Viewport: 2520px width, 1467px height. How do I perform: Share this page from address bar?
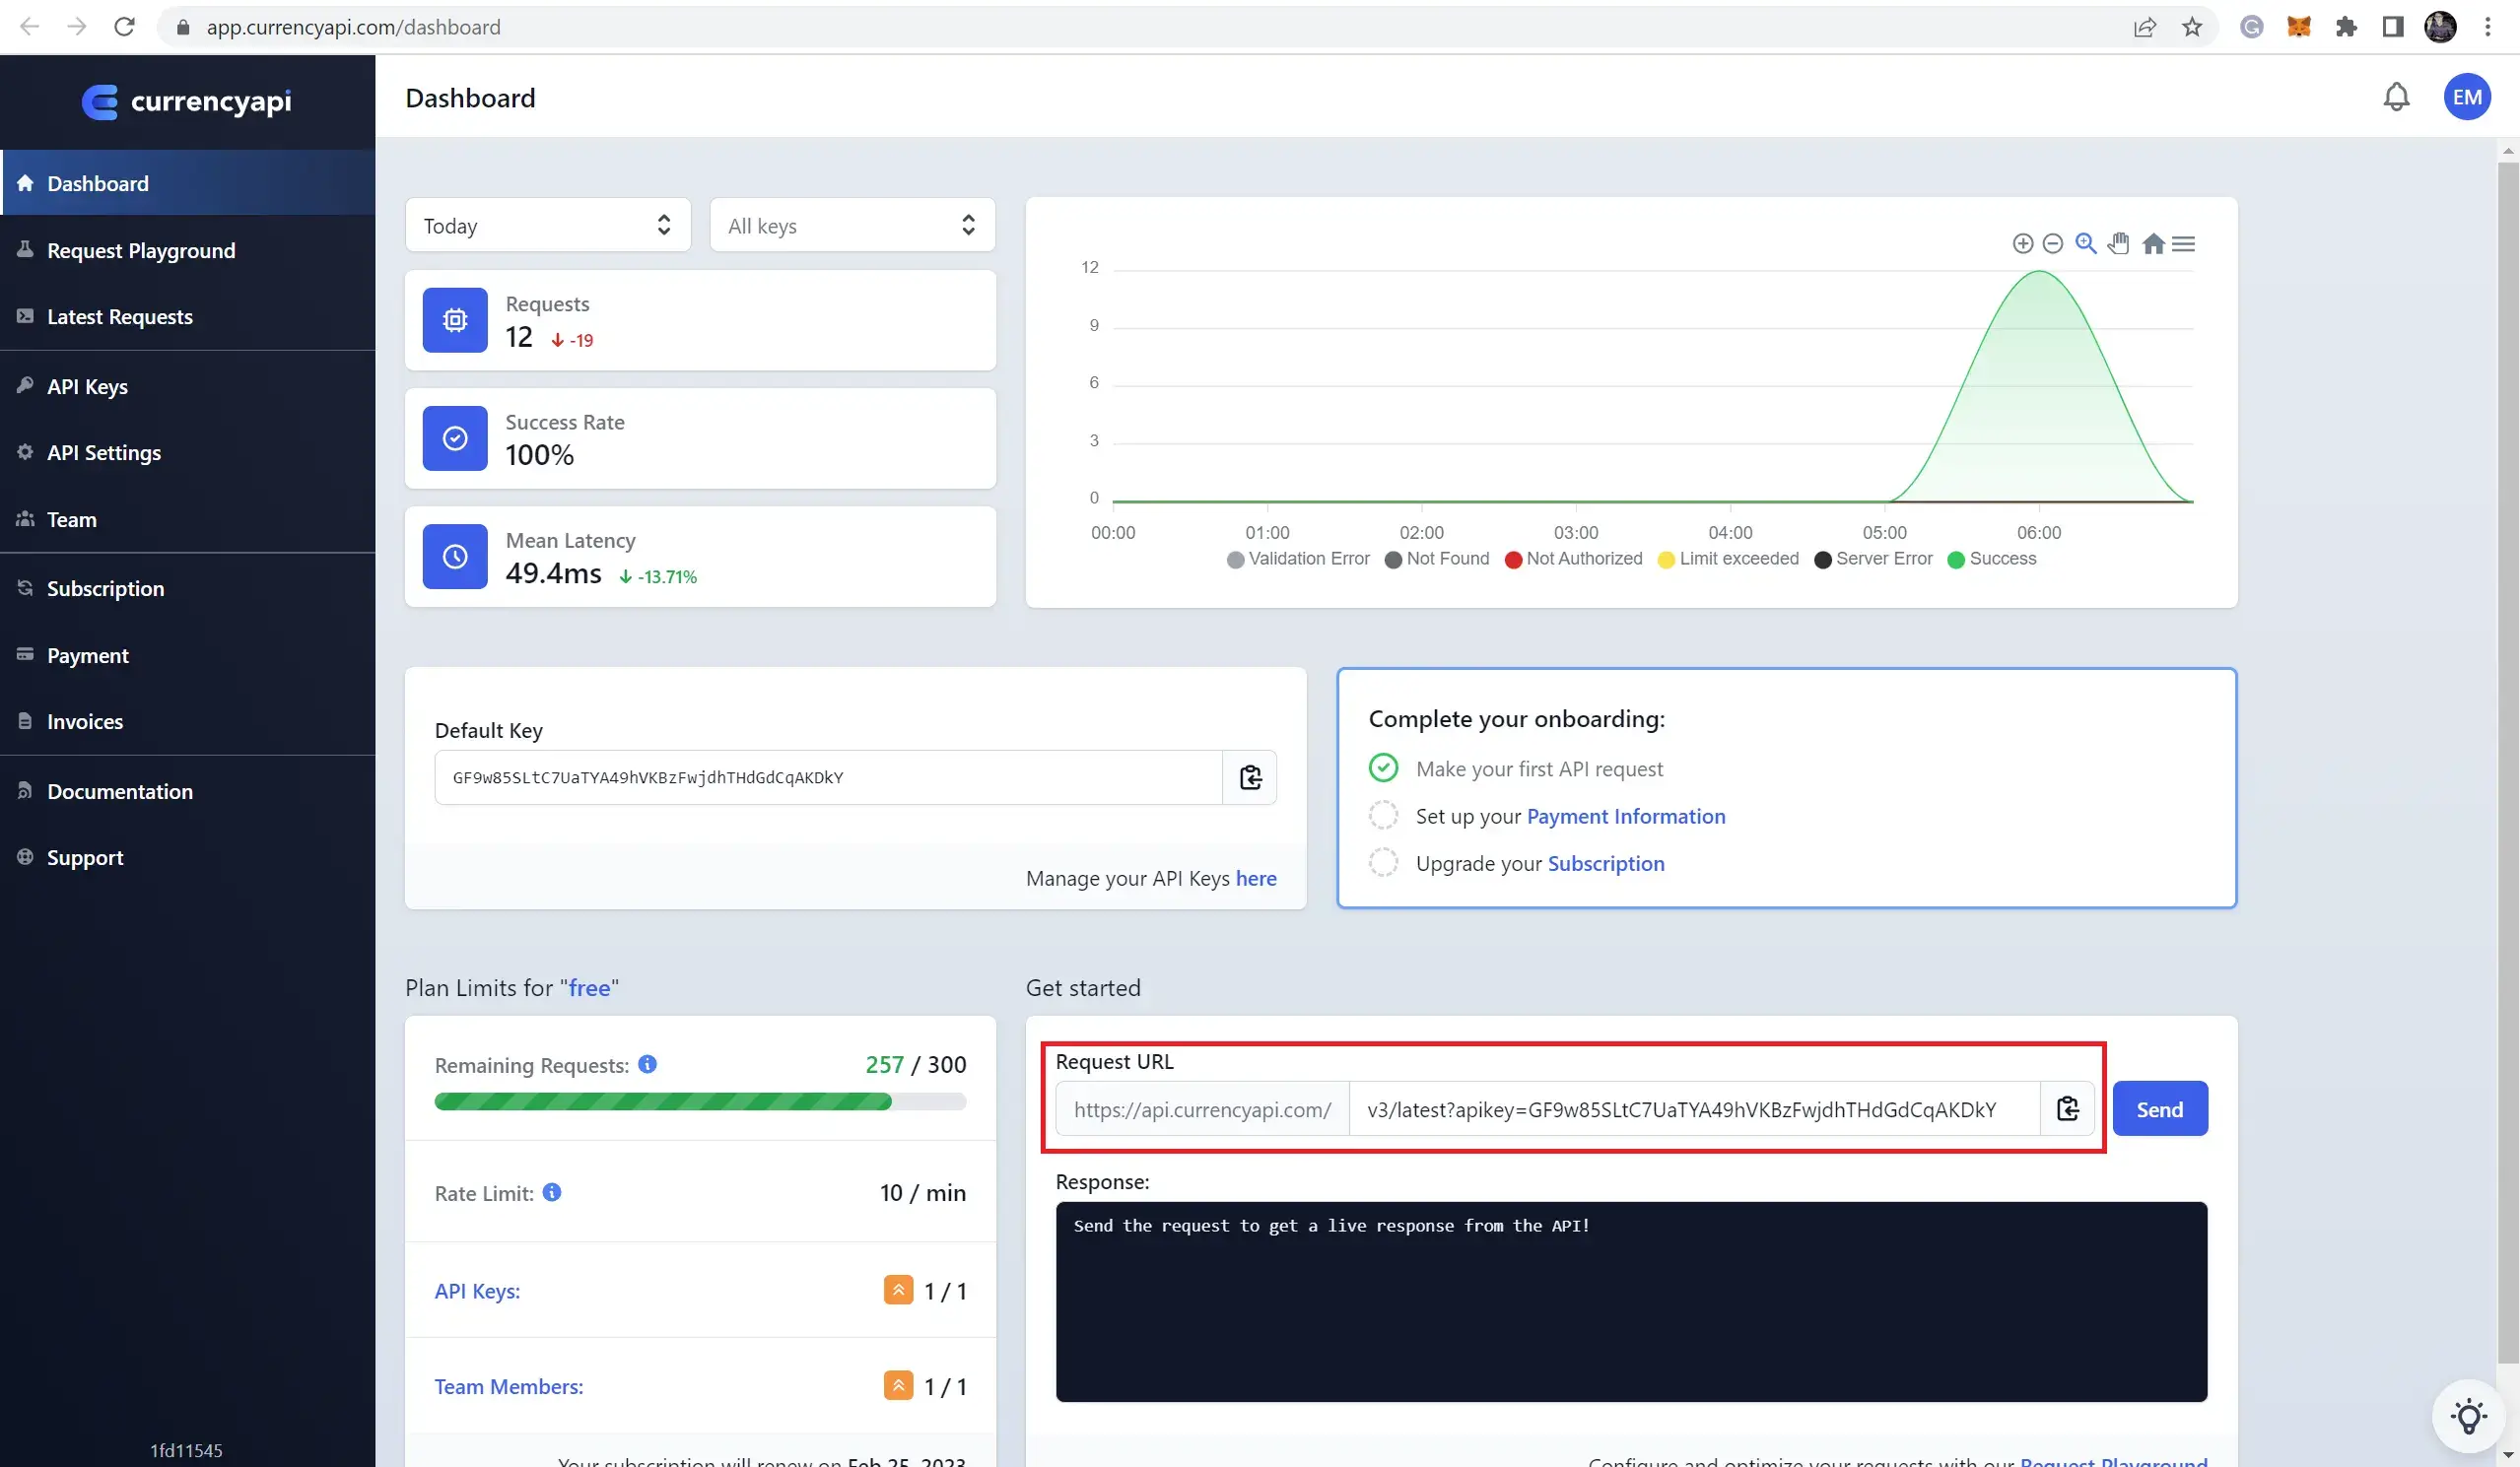click(2144, 27)
